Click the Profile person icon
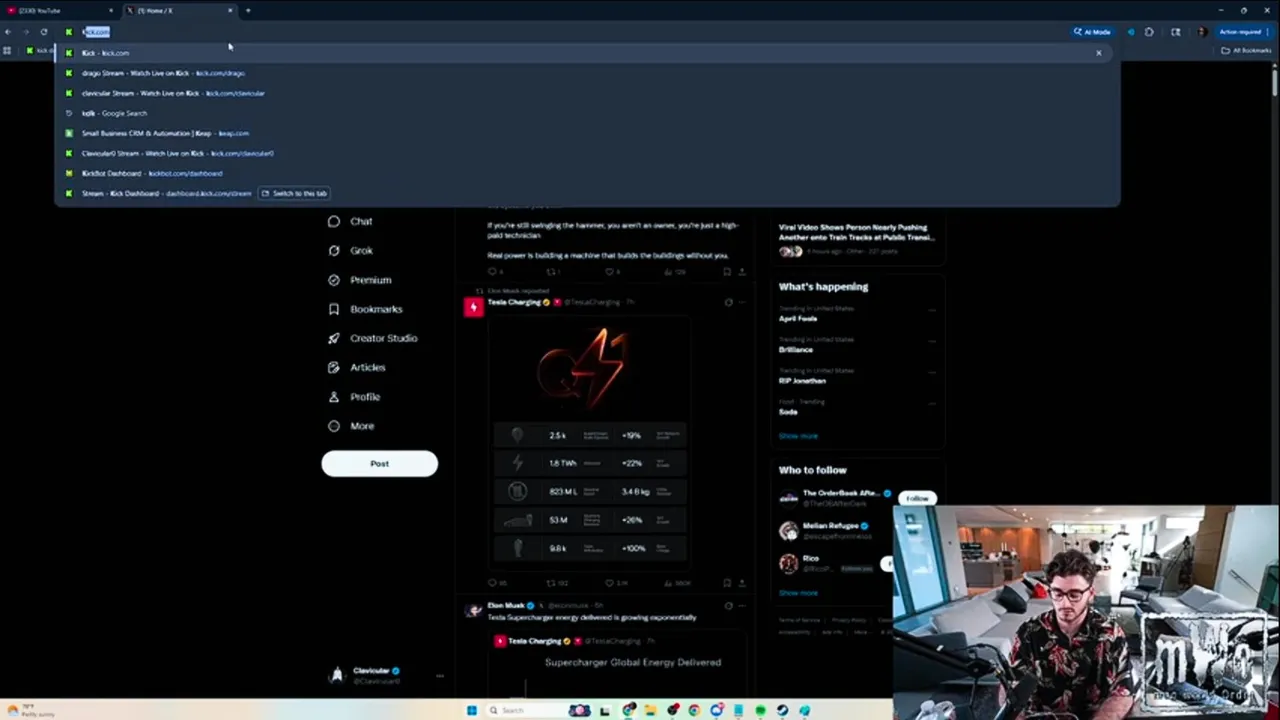The image size is (1280, 720). pos(334,397)
